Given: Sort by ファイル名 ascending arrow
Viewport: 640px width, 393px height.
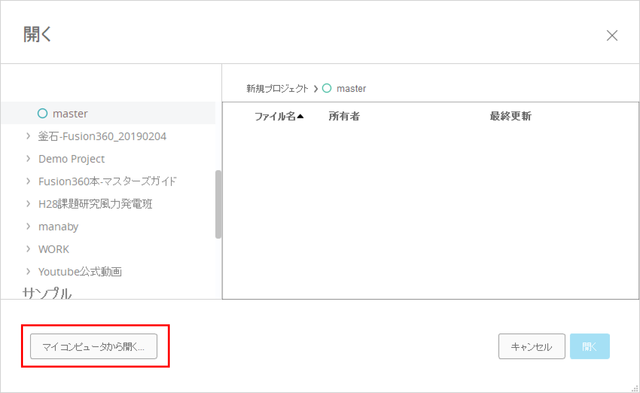Looking at the screenshot, I should click(x=300, y=116).
